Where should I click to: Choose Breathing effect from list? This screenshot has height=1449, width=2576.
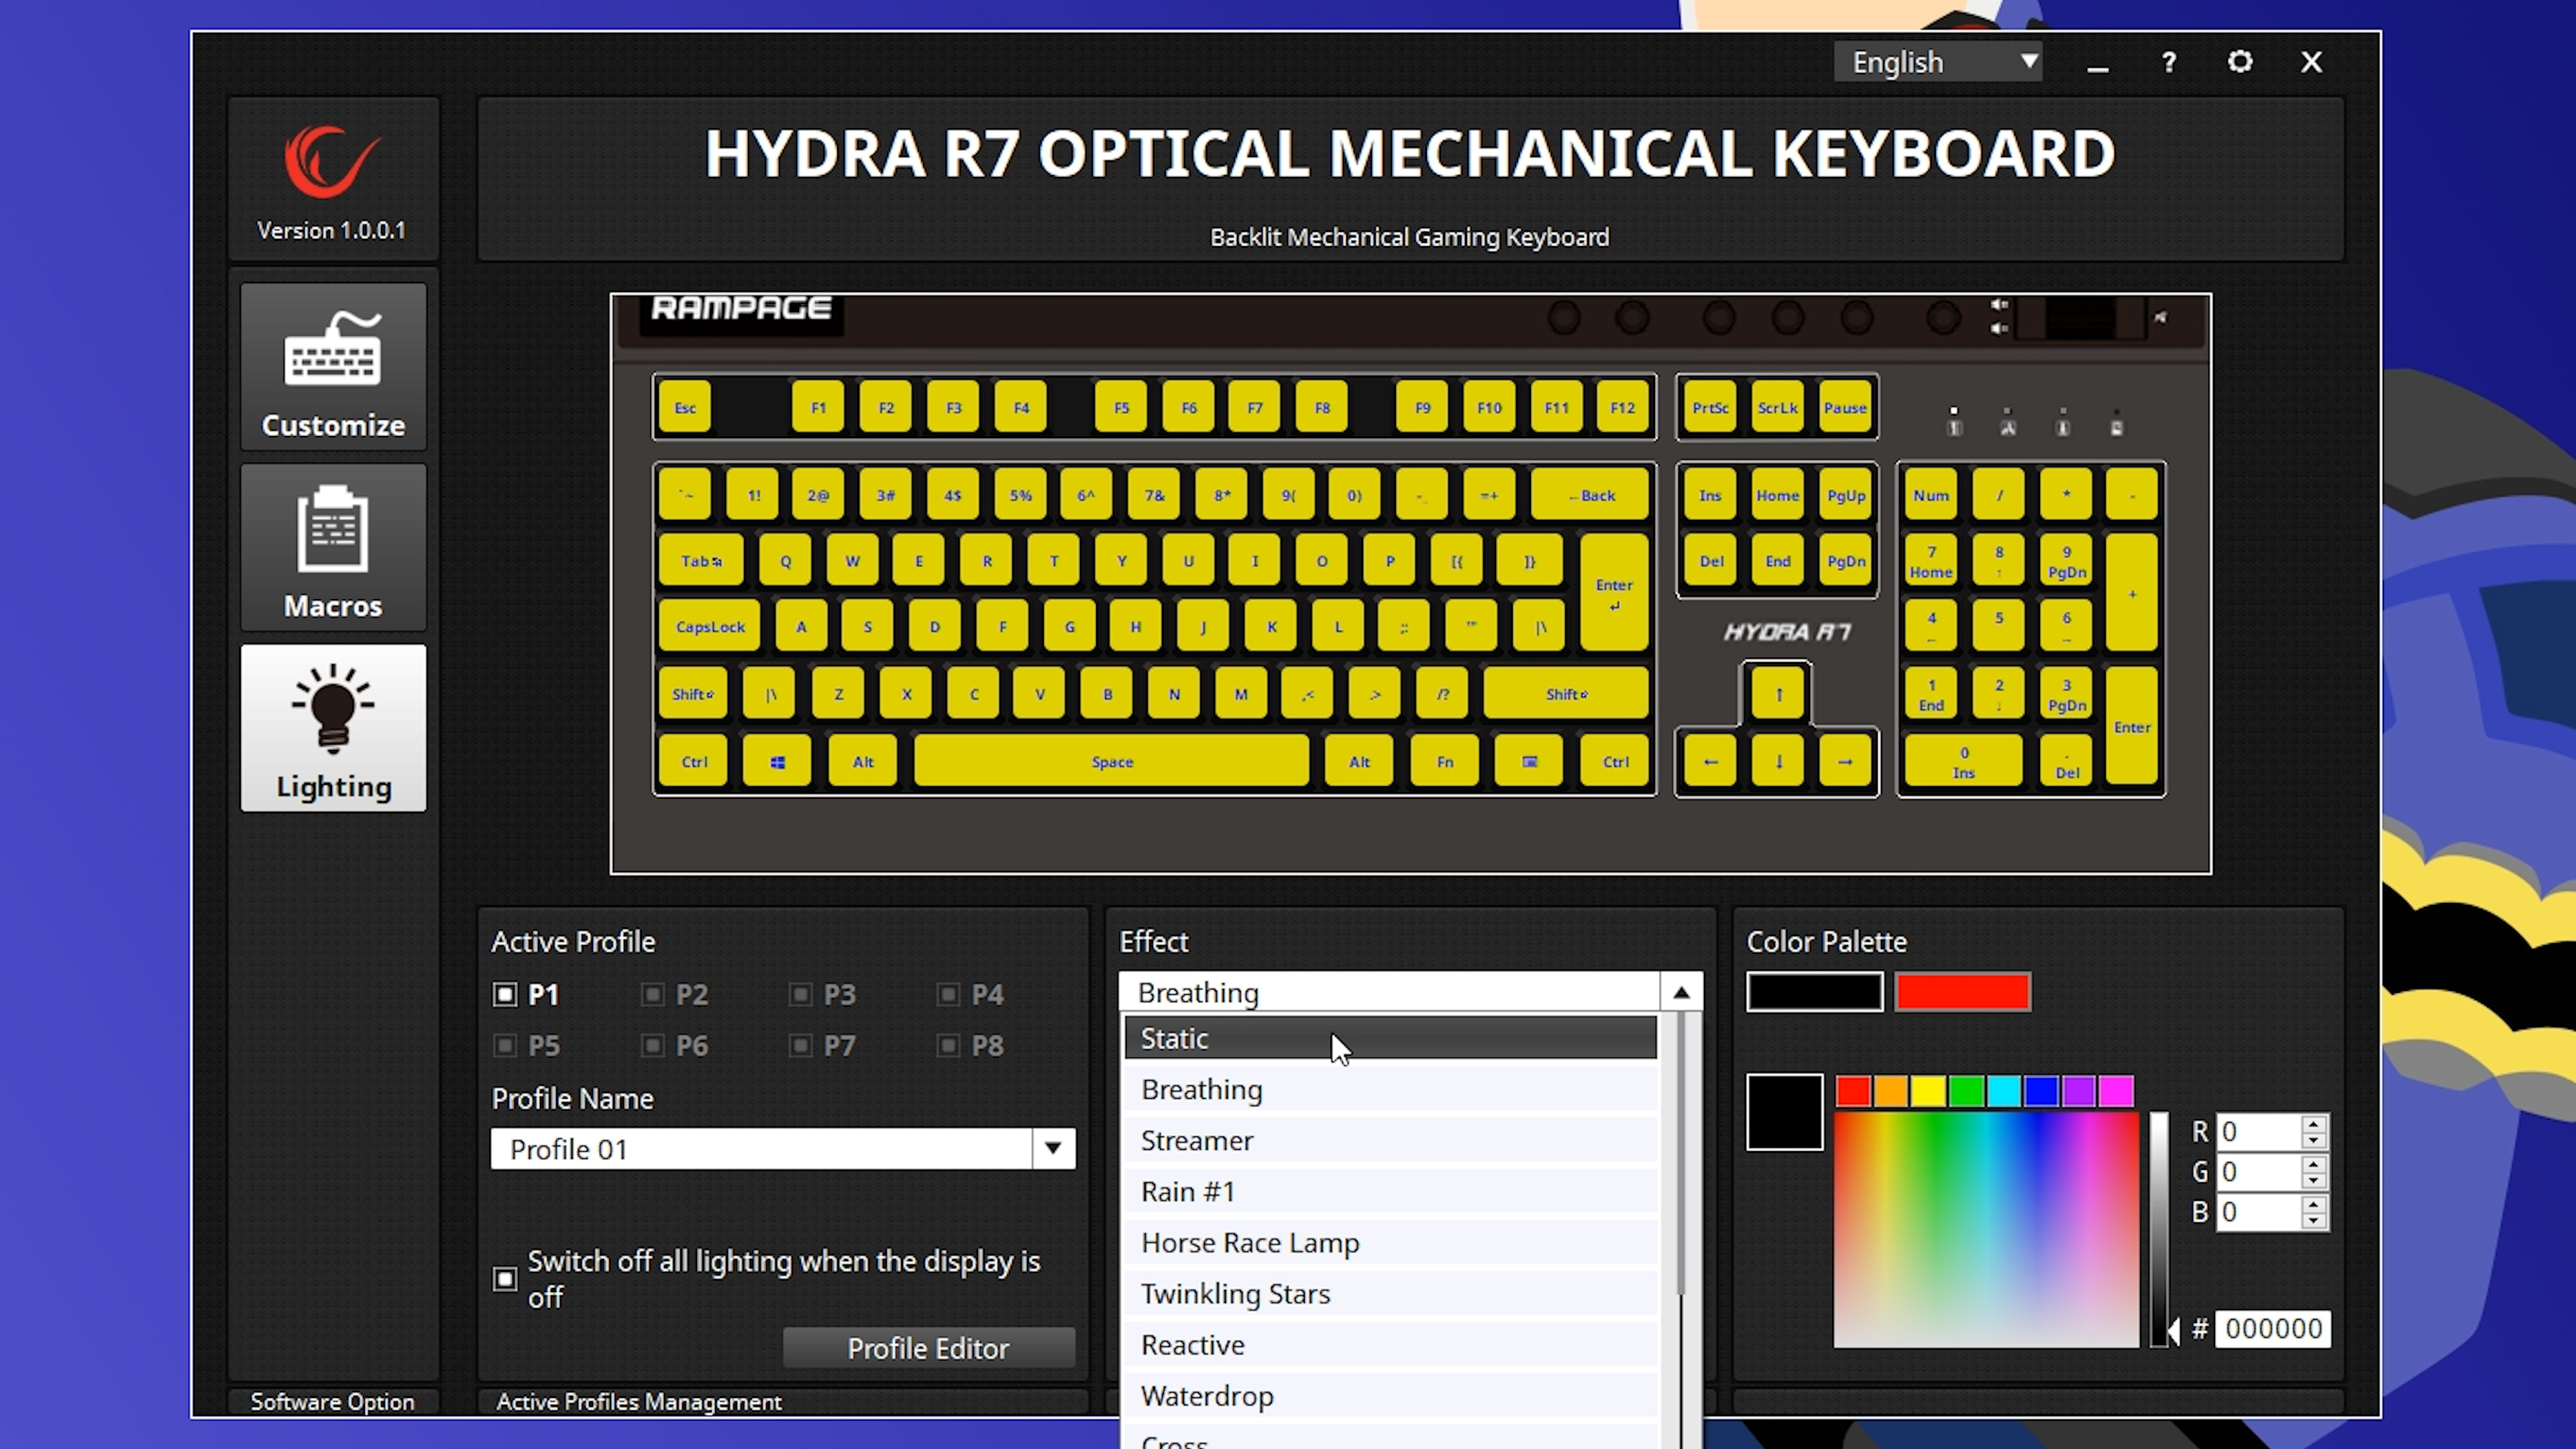point(1390,1089)
